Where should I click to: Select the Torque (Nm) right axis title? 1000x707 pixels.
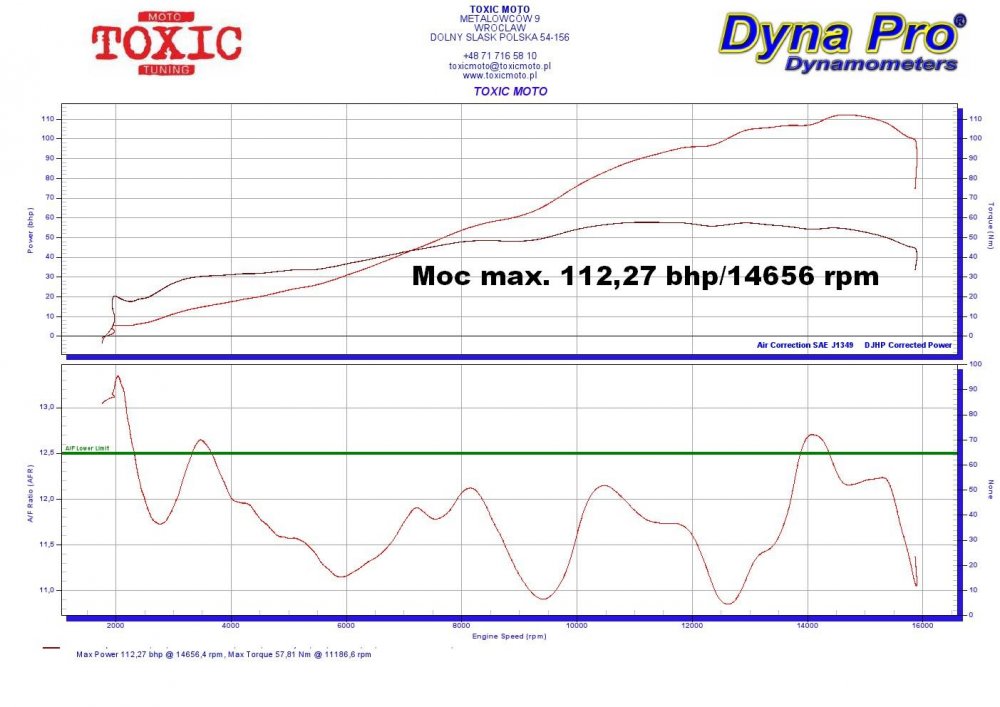point(990,225)
